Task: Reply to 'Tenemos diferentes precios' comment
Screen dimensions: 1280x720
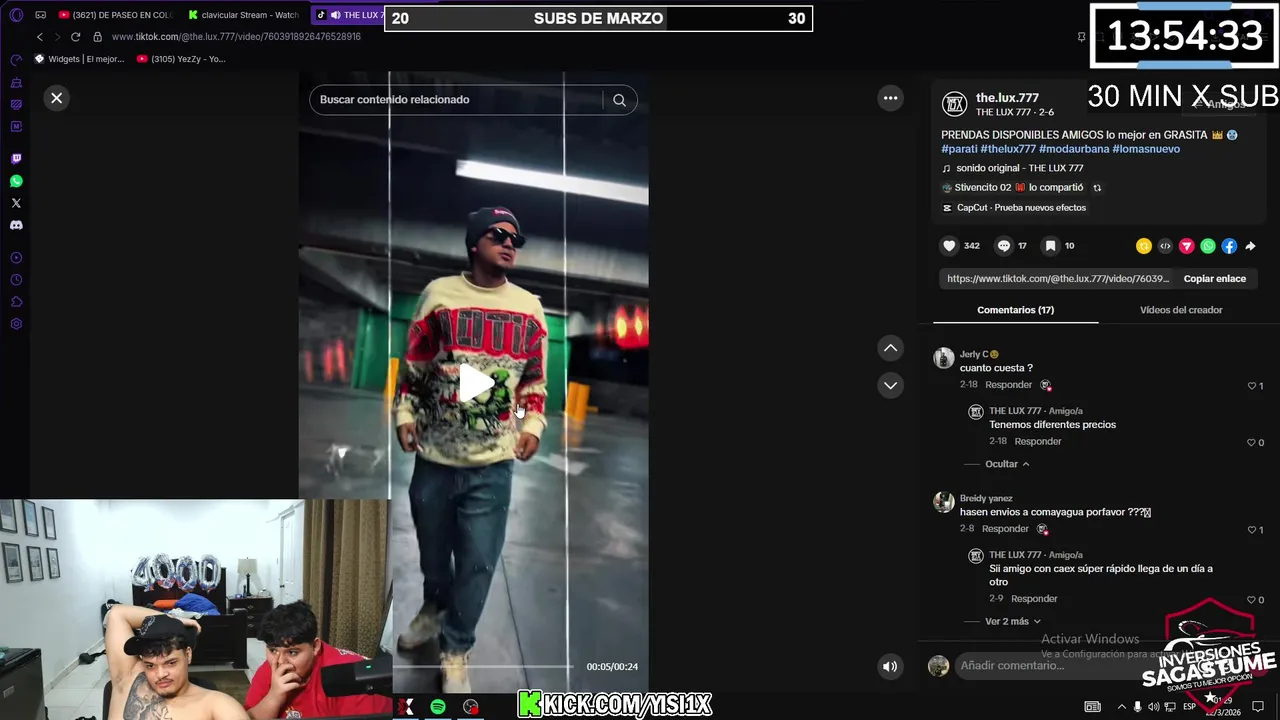Action: coord(1038,442)
